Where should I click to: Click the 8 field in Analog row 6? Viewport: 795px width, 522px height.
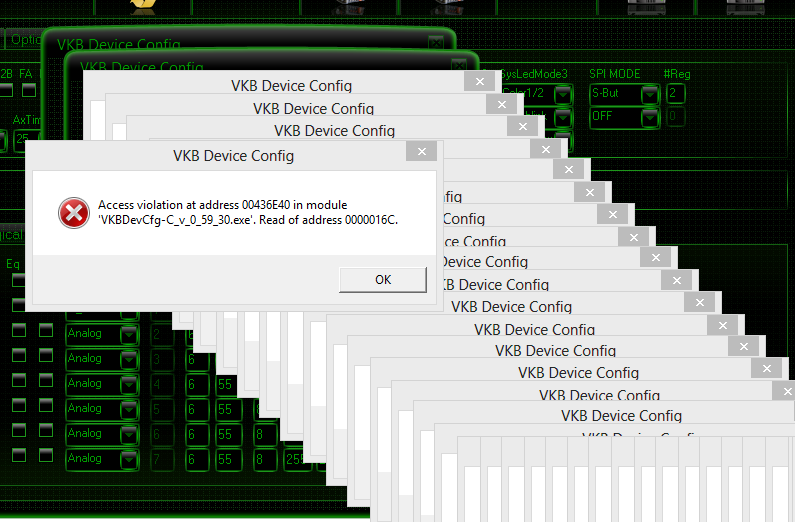pos(264,434)
